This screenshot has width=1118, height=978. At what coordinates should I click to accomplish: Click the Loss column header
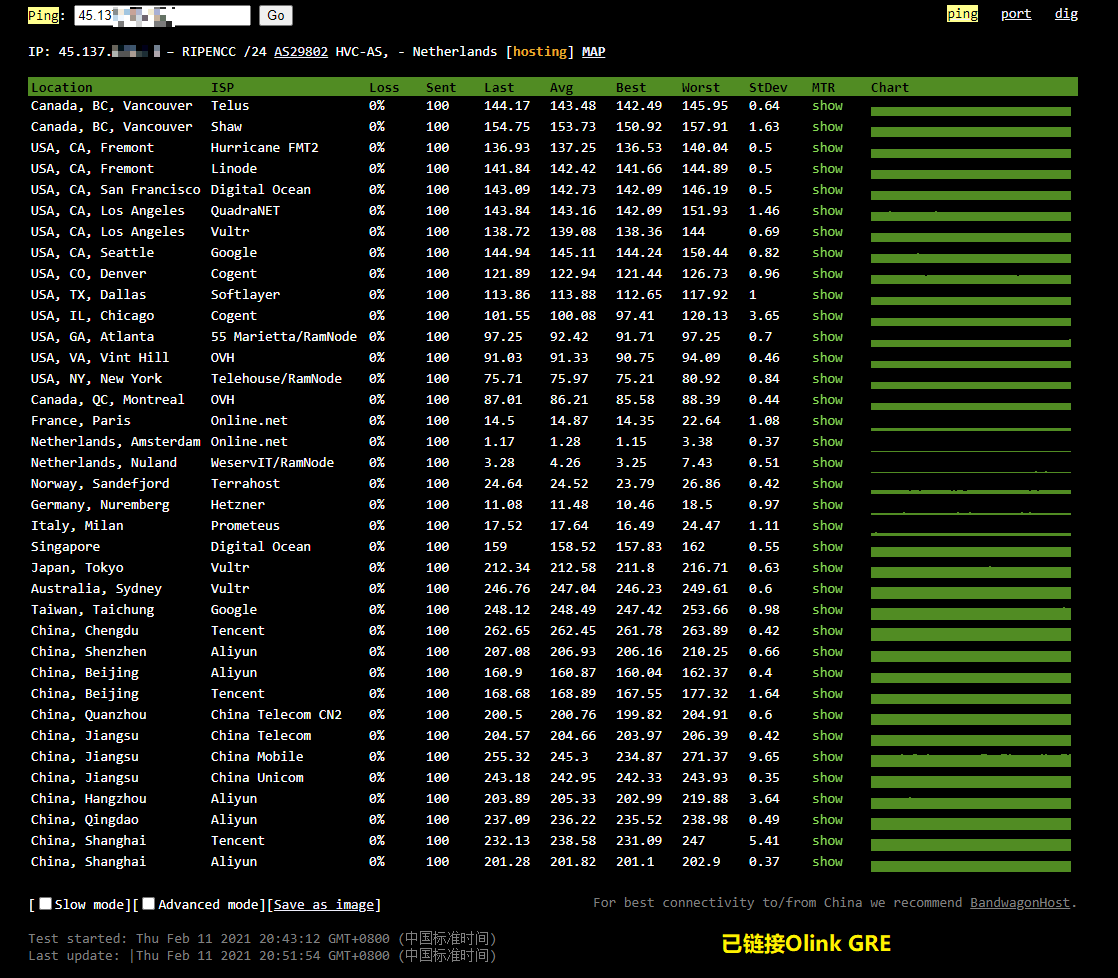[384, 87]
